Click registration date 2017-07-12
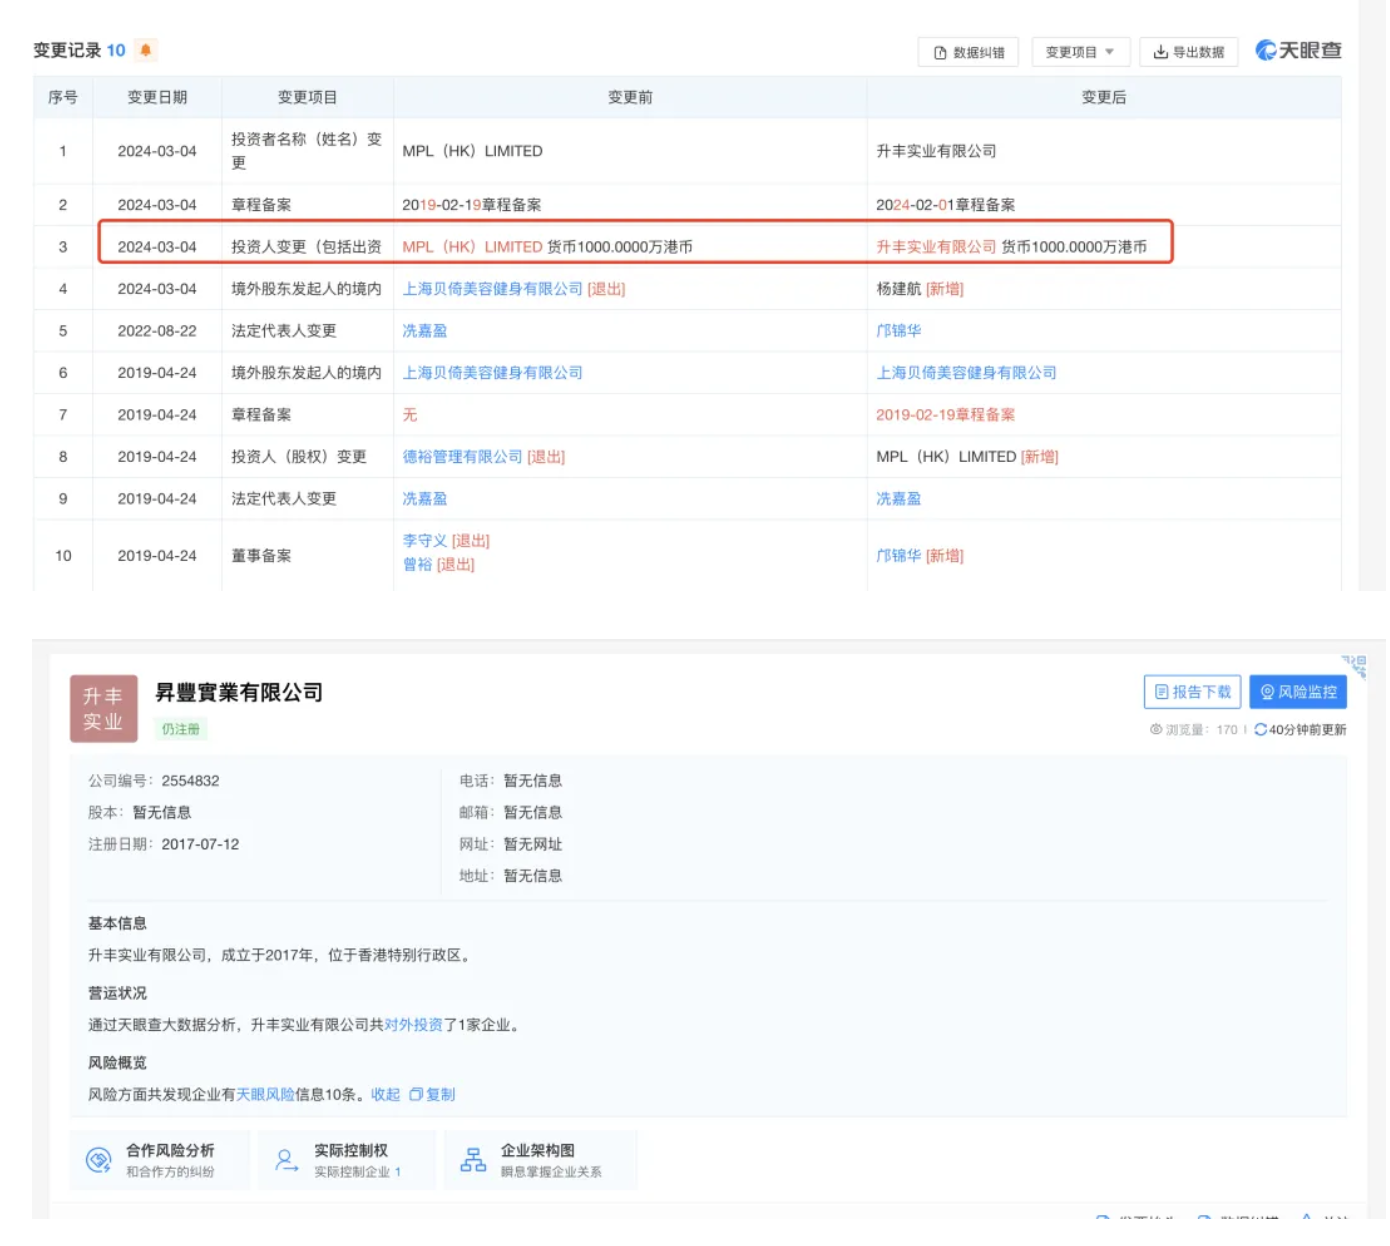This screenshot has width=1390, height=1246. pos(200,844)
